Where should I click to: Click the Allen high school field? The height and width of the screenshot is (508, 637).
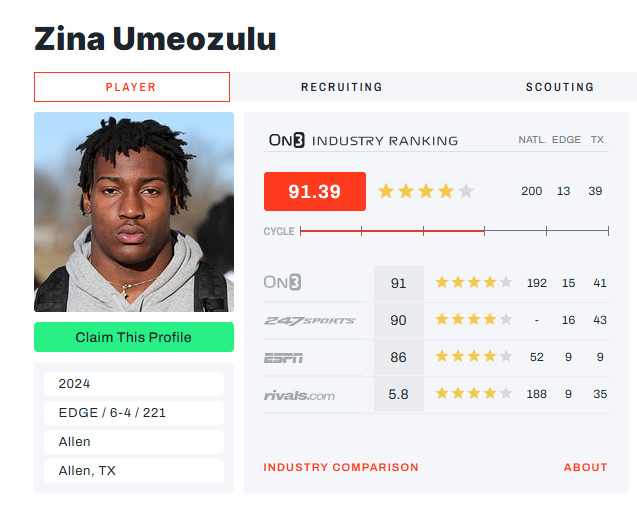coord(134,441)
